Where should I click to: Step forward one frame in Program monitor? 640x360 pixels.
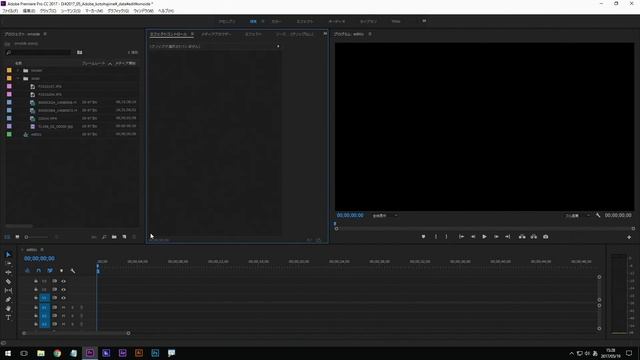[496, 237]
